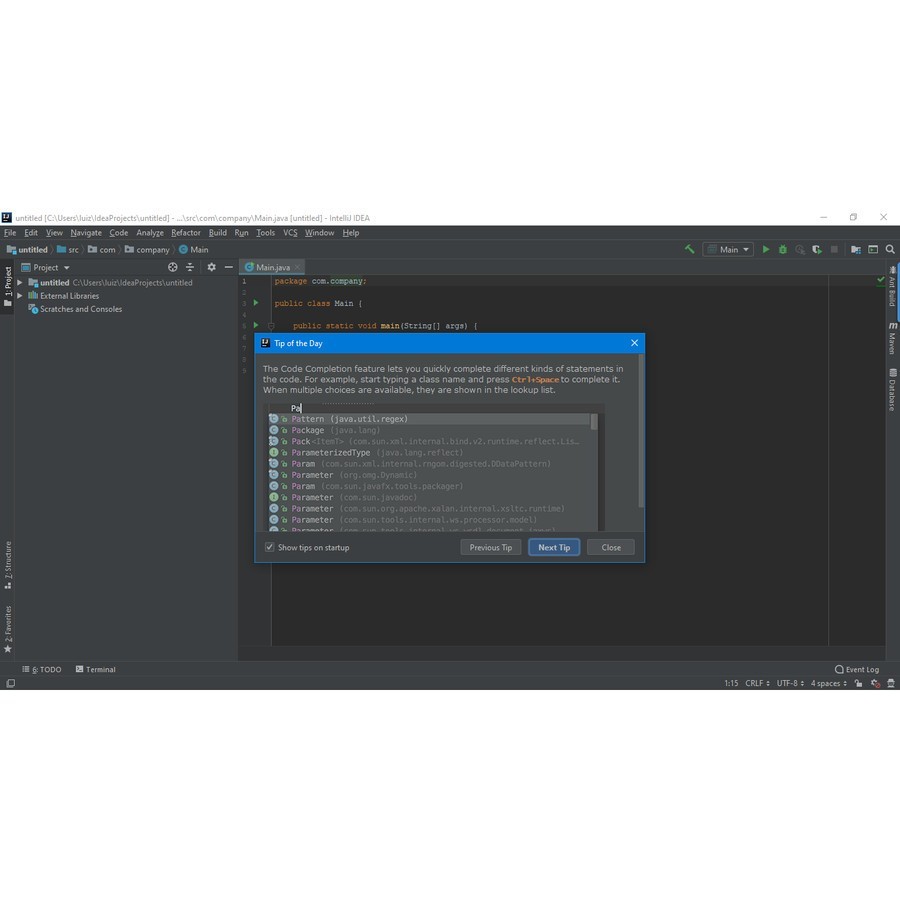Select the Main.java editor tab
This screenshot has height=900, width=900.
272,267
